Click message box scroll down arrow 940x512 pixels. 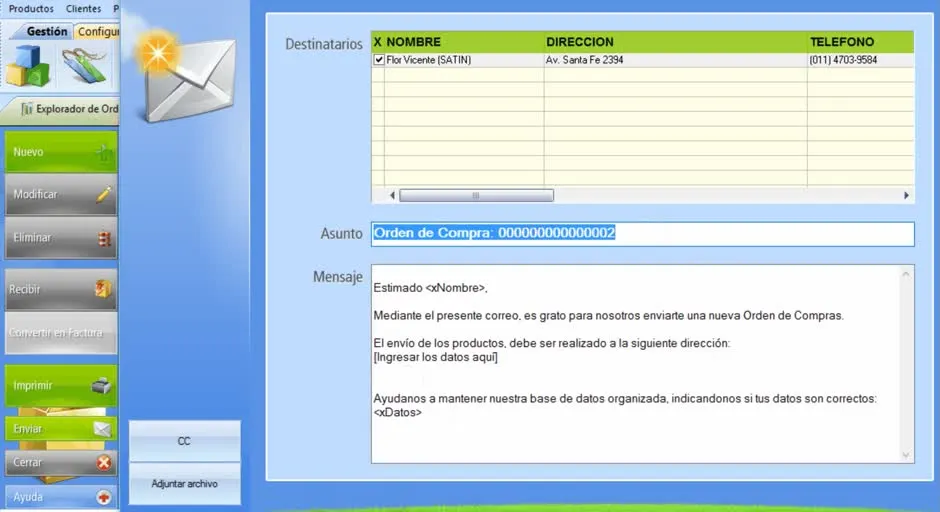906,455
